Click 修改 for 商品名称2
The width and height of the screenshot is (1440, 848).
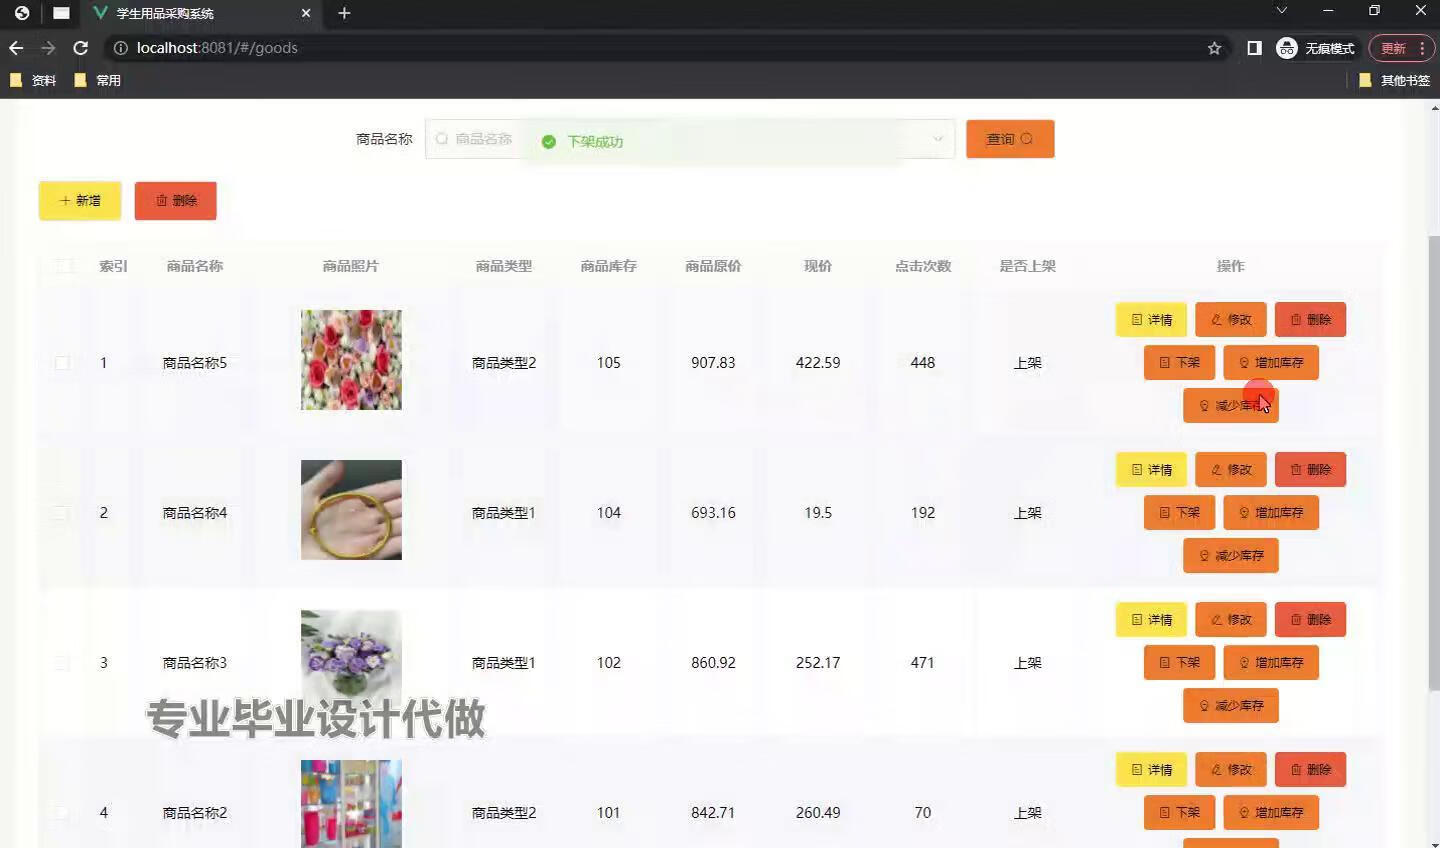pos(1231,770)
